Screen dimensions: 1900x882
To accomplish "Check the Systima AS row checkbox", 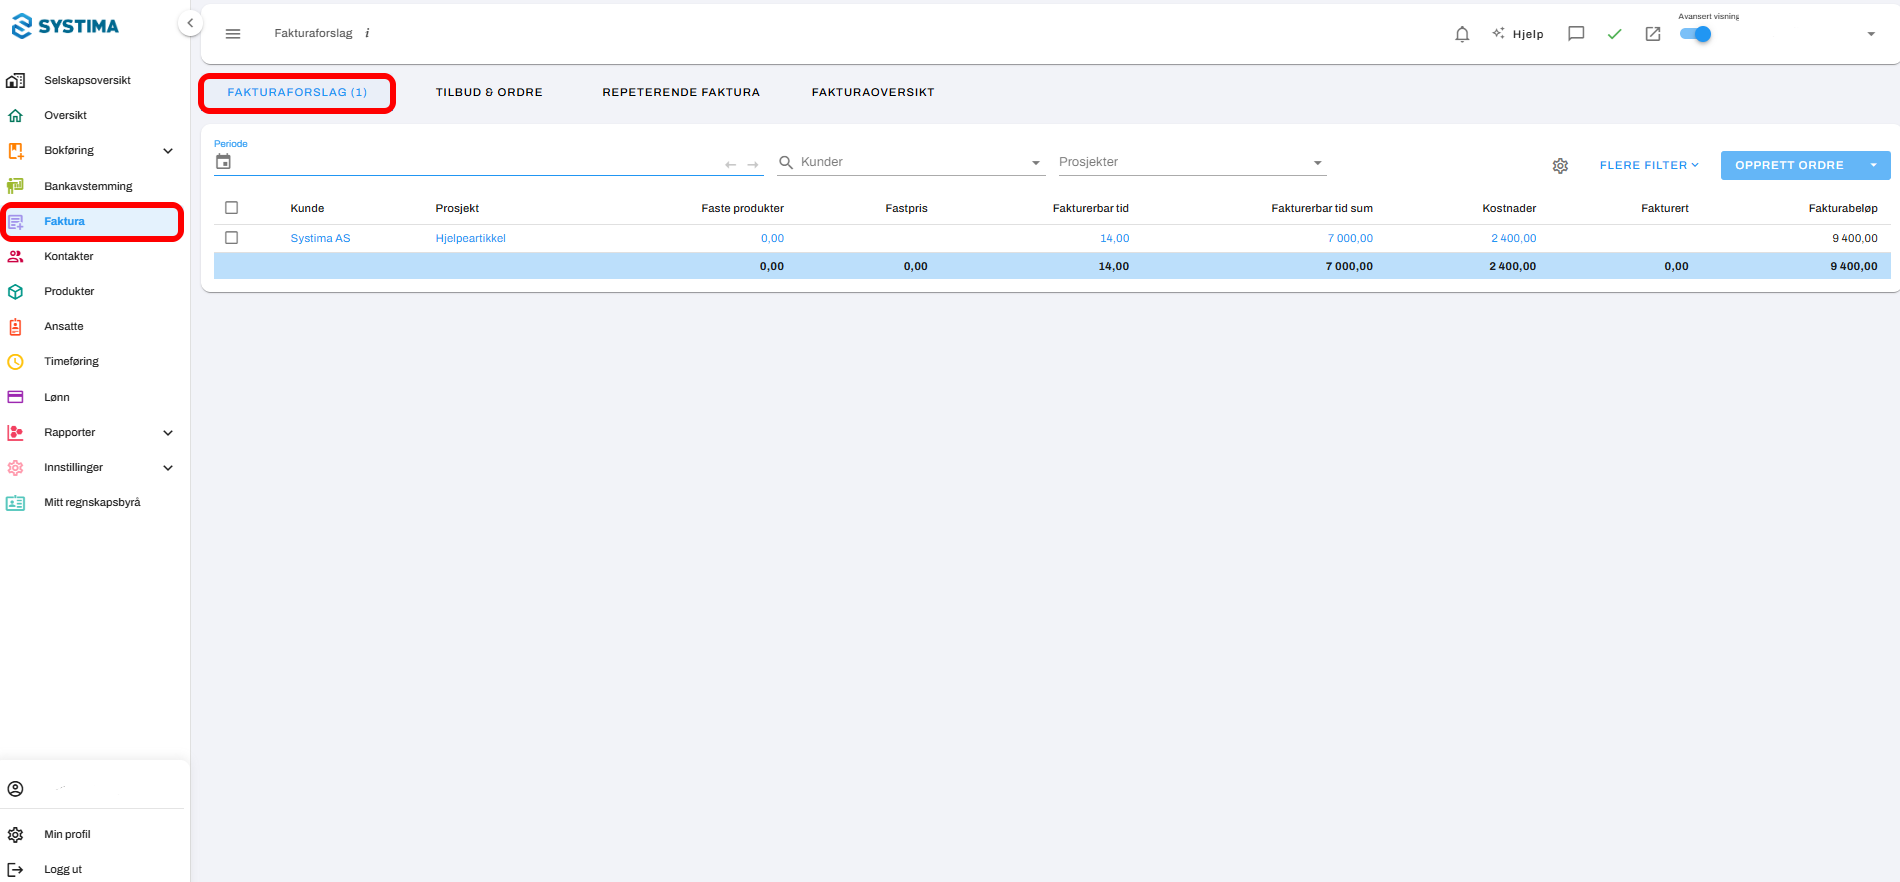I will coord(232,238).
